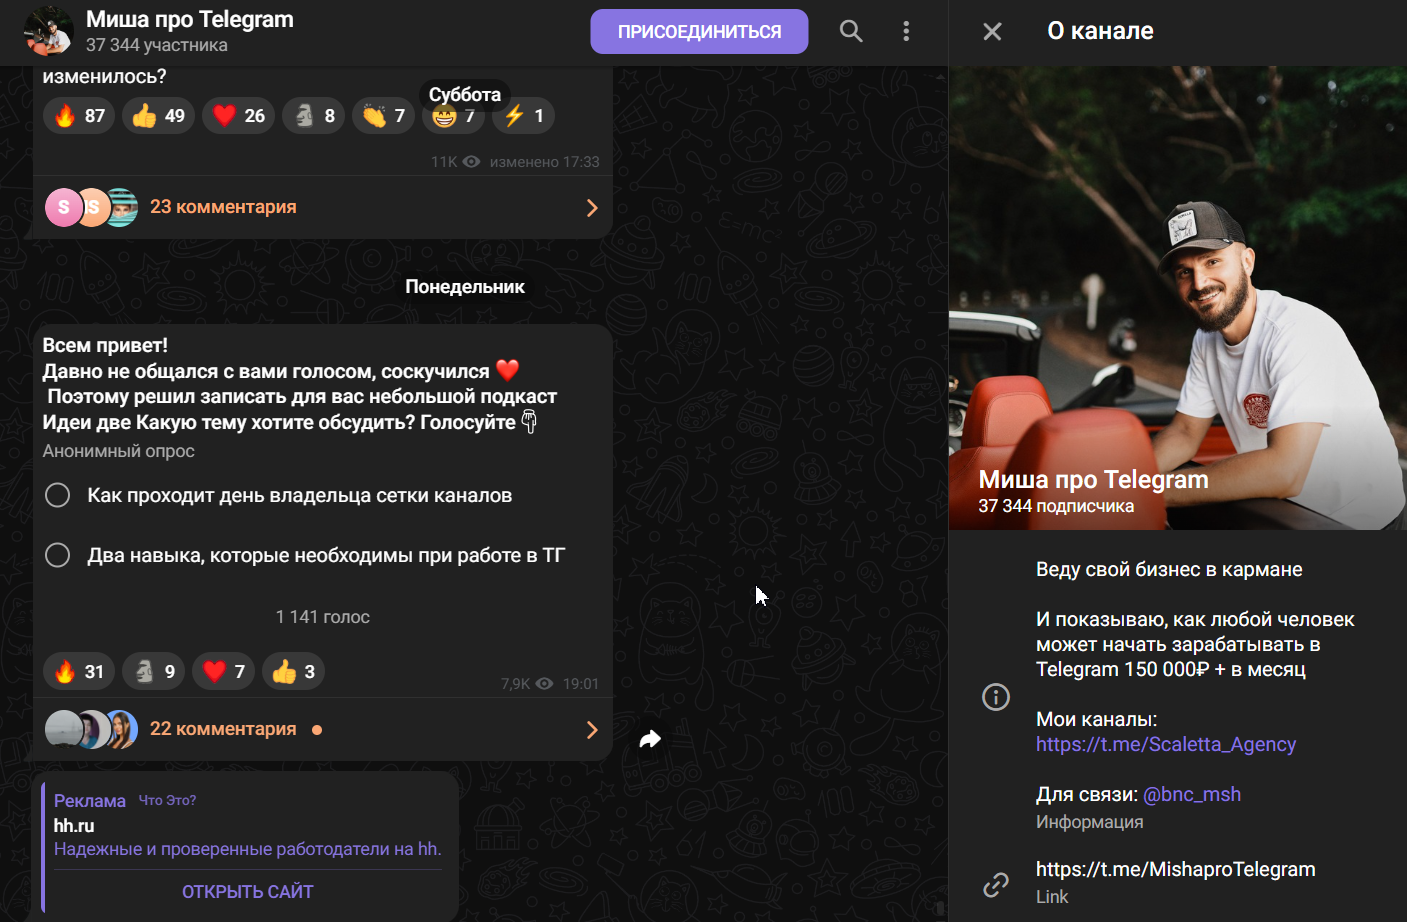Open the @bnc_msh contact mention

pos(1192,794)
